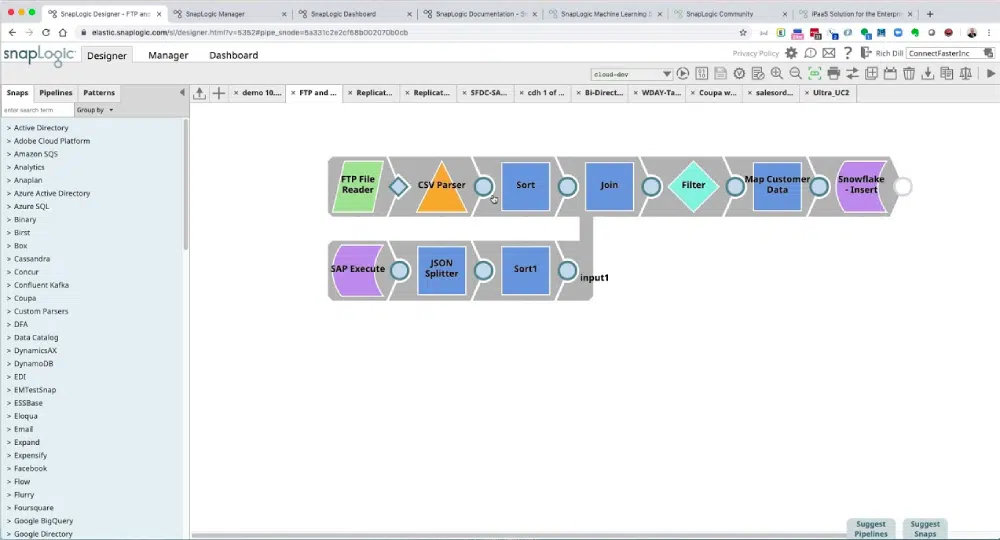Viewport: 1000px width, 540px height.
Task: Click the Suggest Pipelines button
Action: (871, 529)
